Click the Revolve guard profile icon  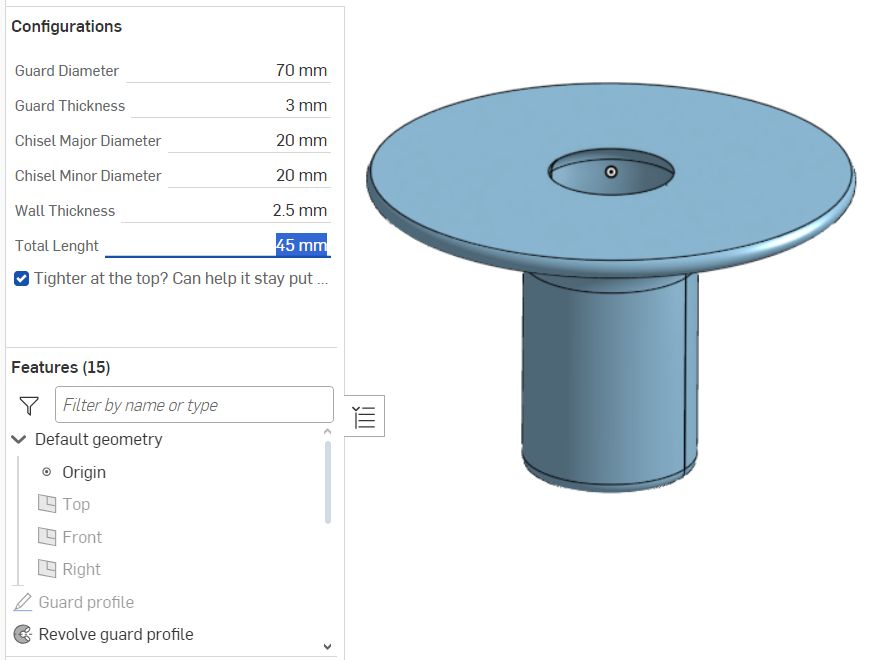[23, 634]
